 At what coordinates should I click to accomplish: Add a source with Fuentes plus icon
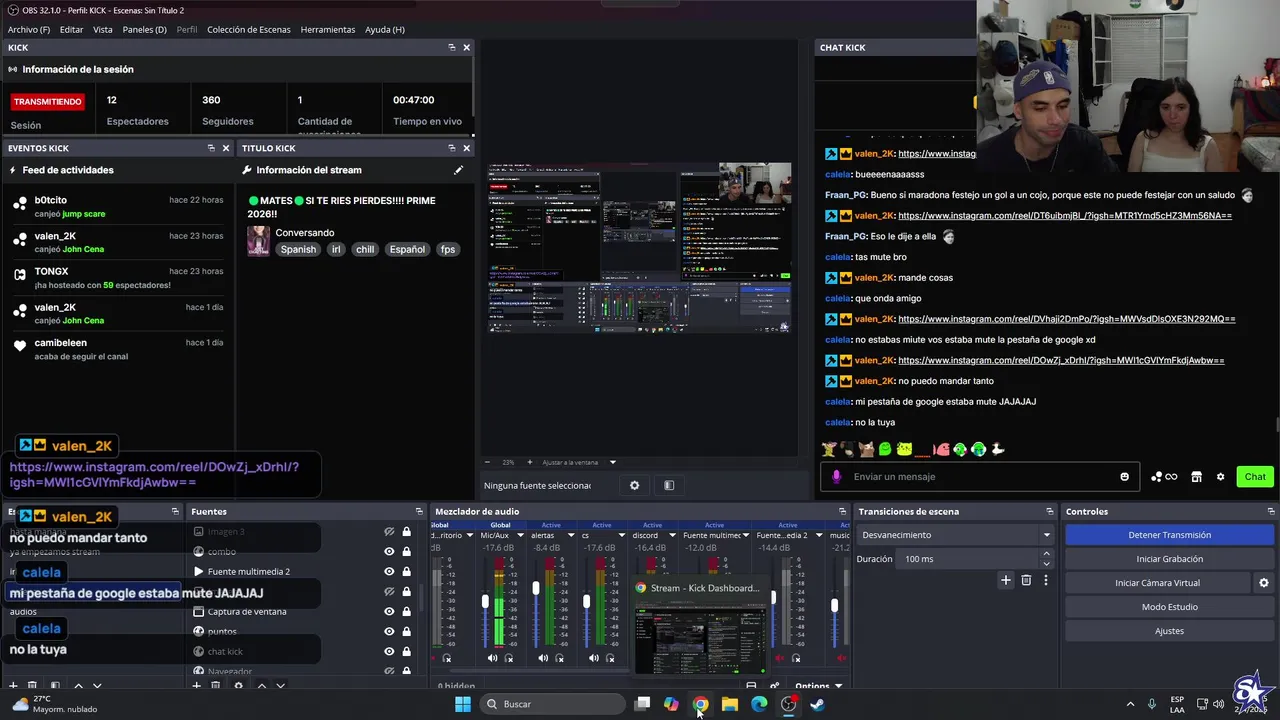coord(196,686)
